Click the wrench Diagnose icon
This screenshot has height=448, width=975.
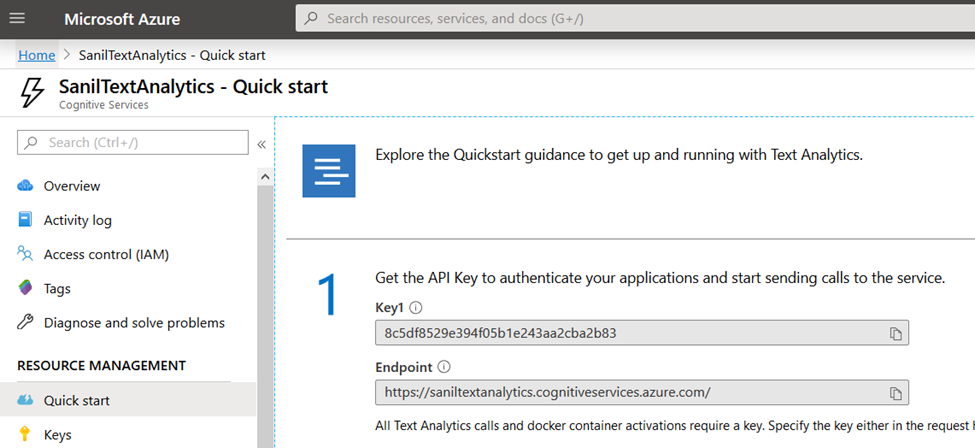pyautogui.click(x=25, y=322)
